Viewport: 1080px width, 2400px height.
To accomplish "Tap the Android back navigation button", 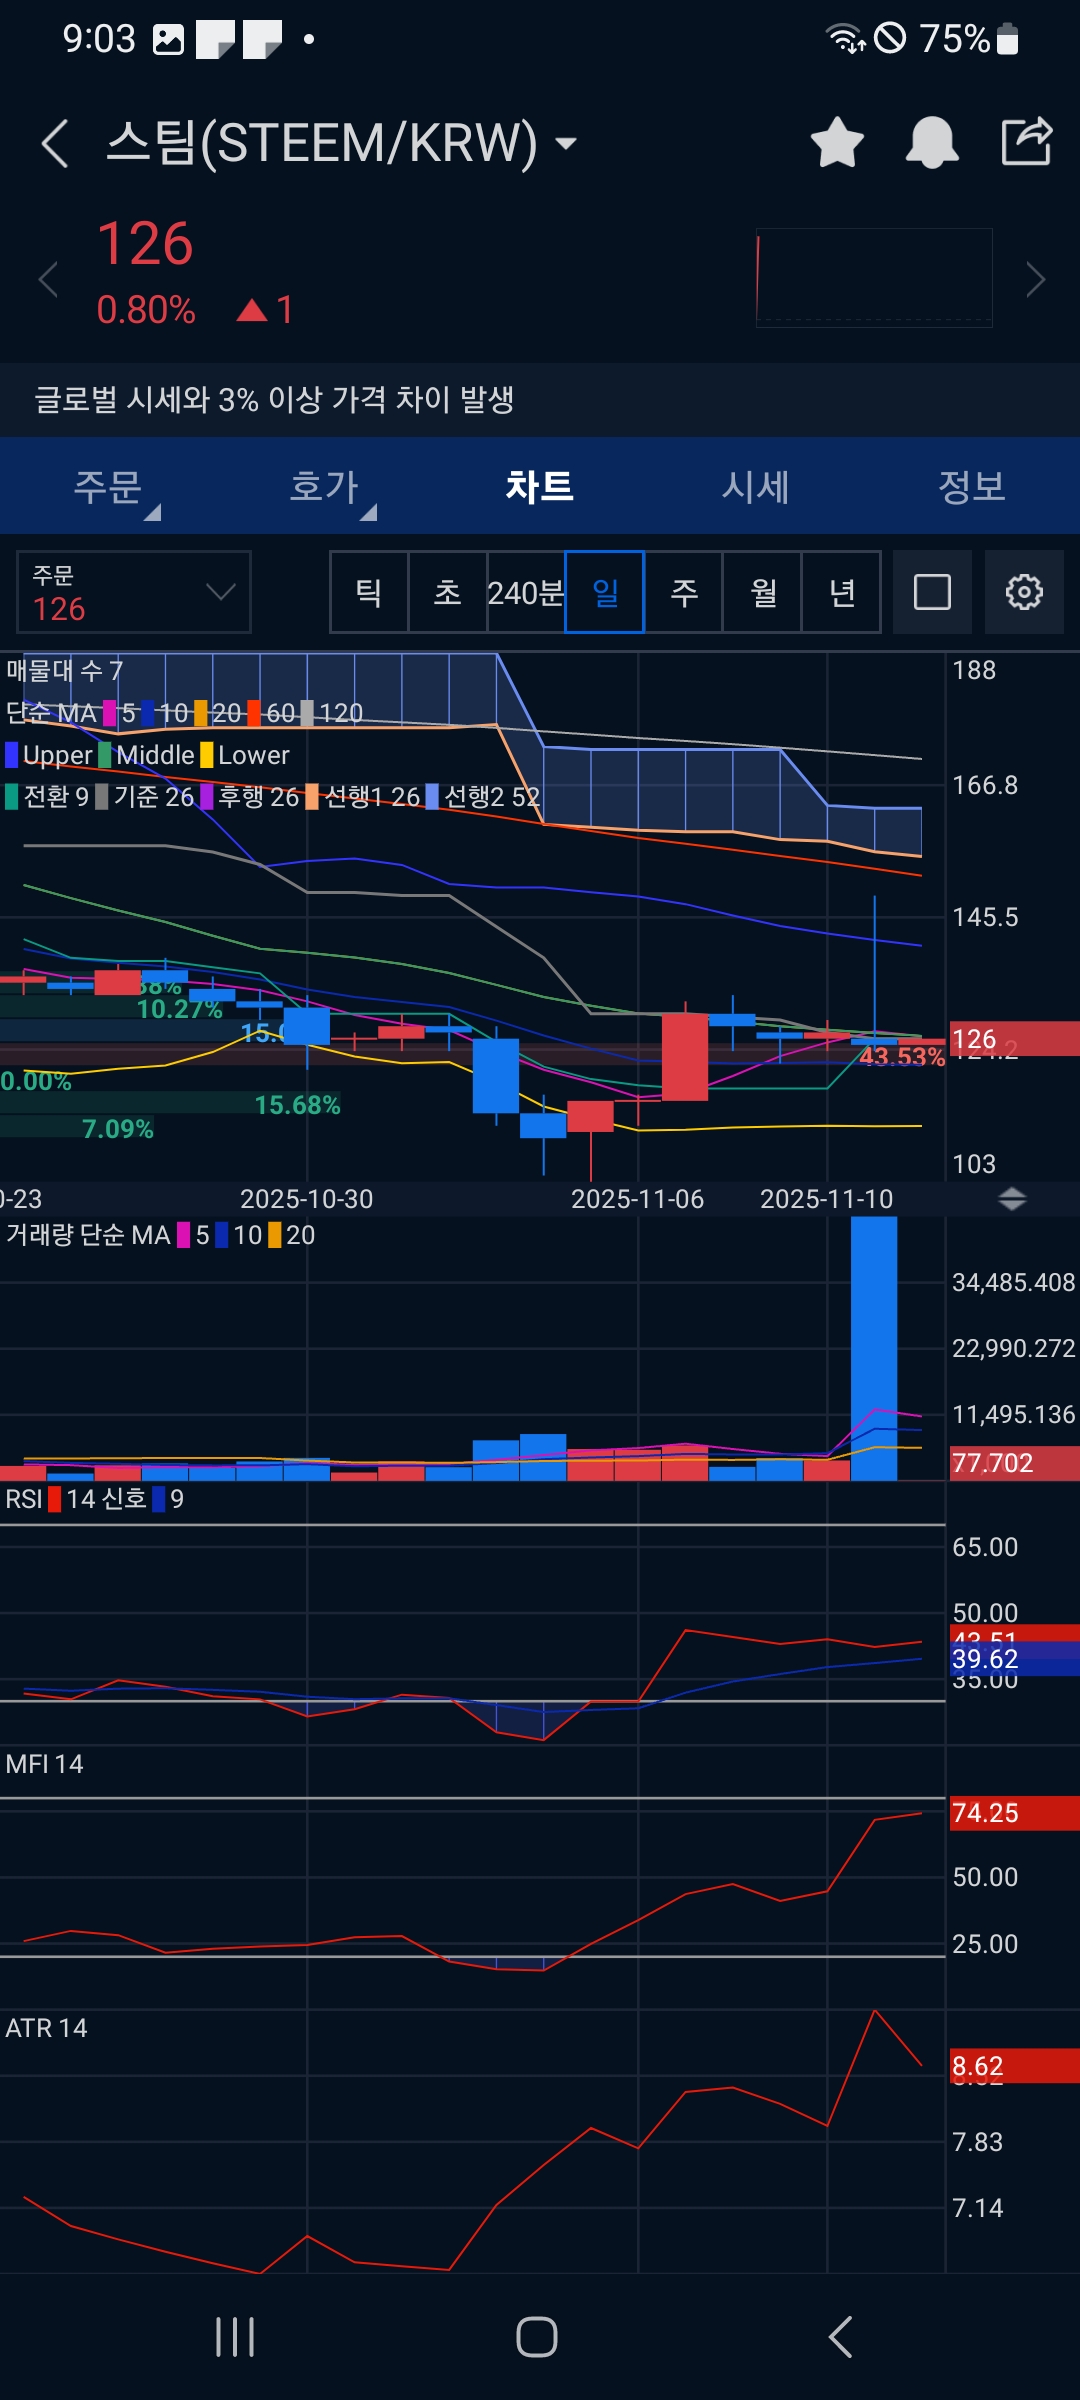I will (x=840, y=2337).
